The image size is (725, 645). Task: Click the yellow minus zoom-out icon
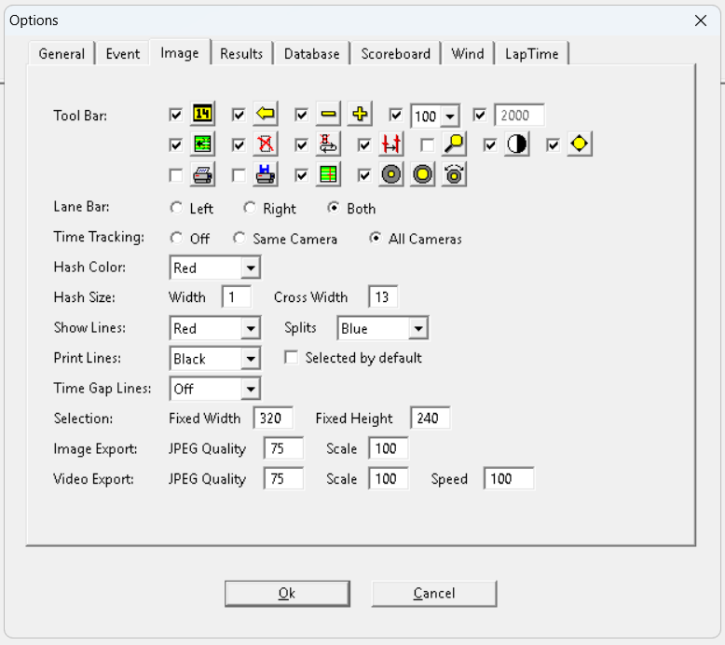(x=329, y=115)
